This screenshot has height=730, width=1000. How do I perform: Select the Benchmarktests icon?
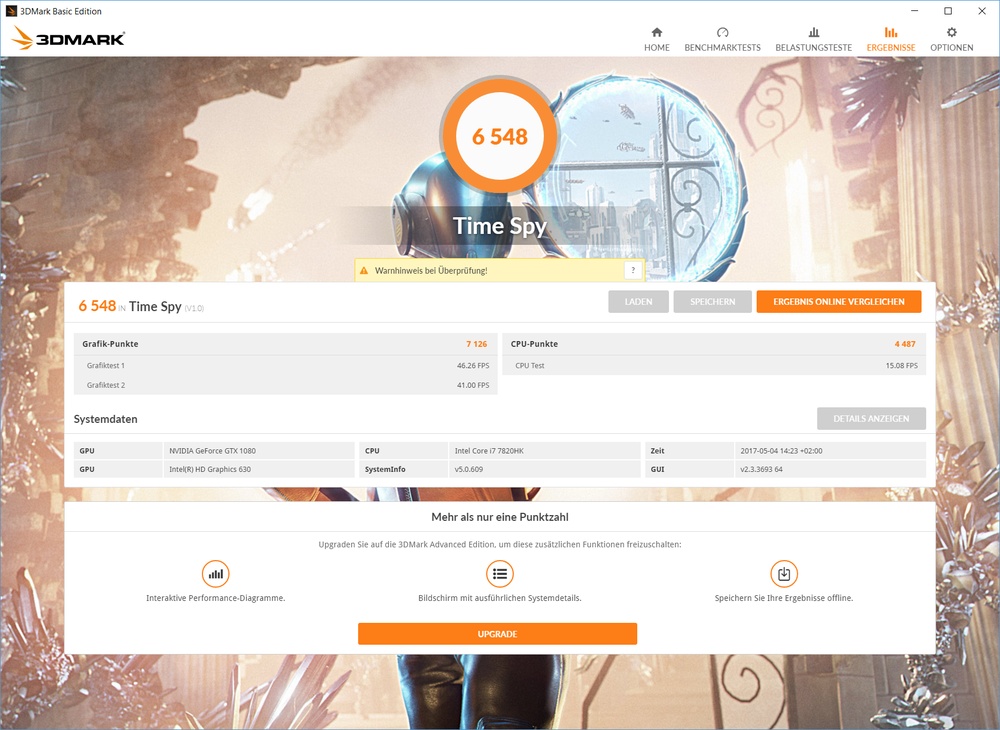point(723,33)
